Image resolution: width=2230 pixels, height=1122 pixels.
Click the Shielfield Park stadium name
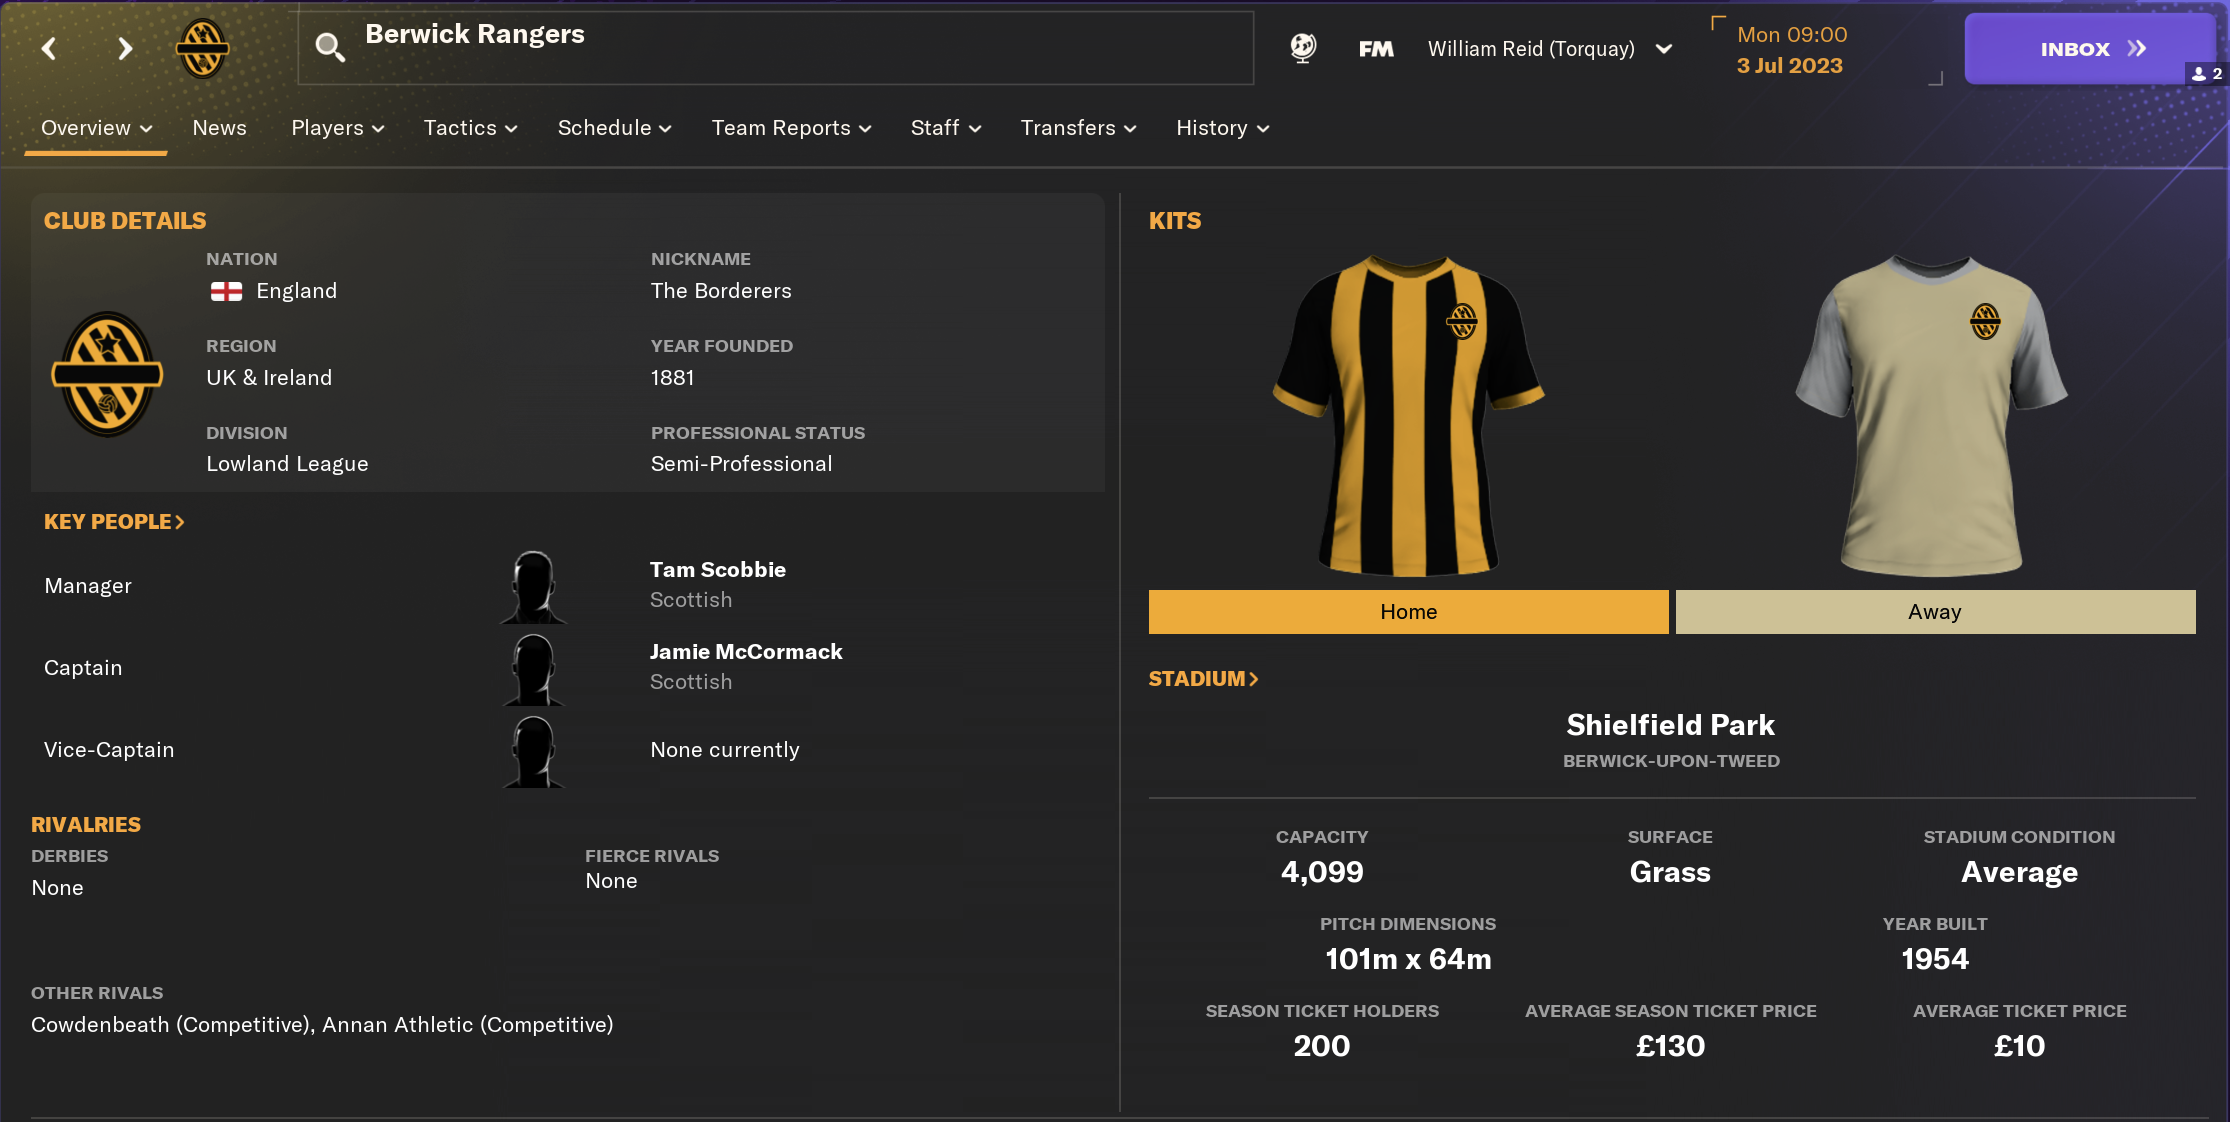pos(1670,725)
